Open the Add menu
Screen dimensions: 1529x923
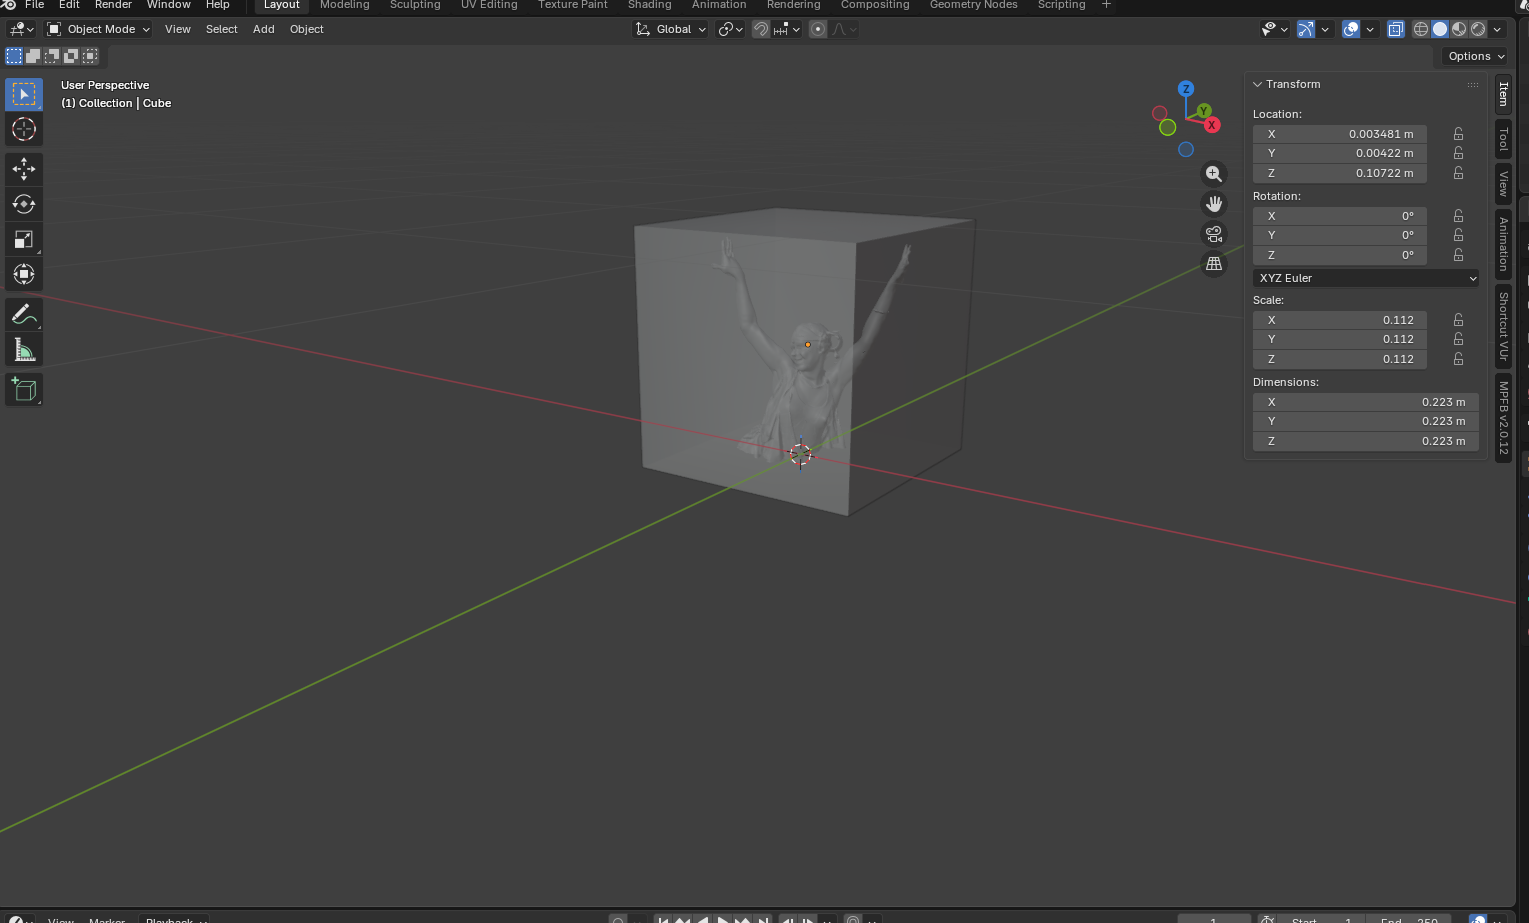(263, 29)
